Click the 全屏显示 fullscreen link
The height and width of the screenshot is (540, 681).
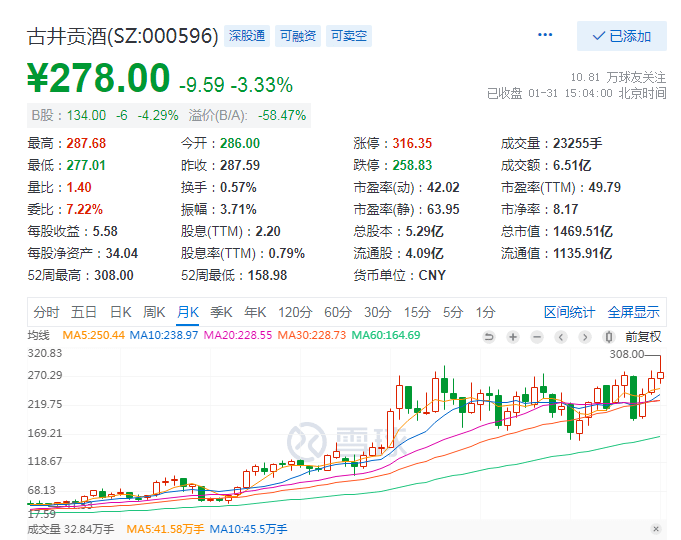(x=634, y=312)
